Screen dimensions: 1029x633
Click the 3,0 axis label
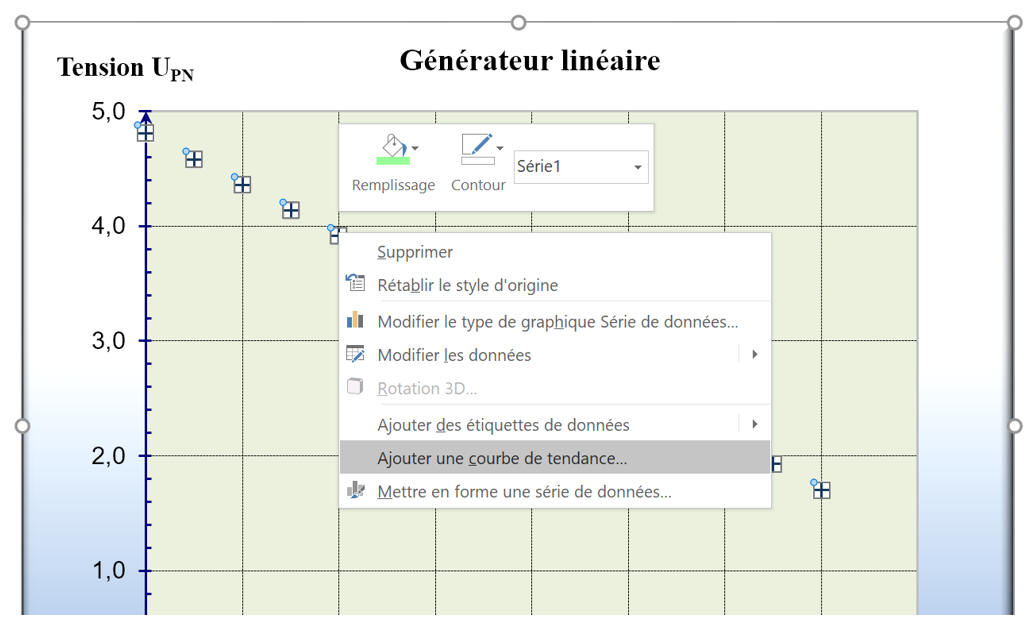[x=108, y=341]
